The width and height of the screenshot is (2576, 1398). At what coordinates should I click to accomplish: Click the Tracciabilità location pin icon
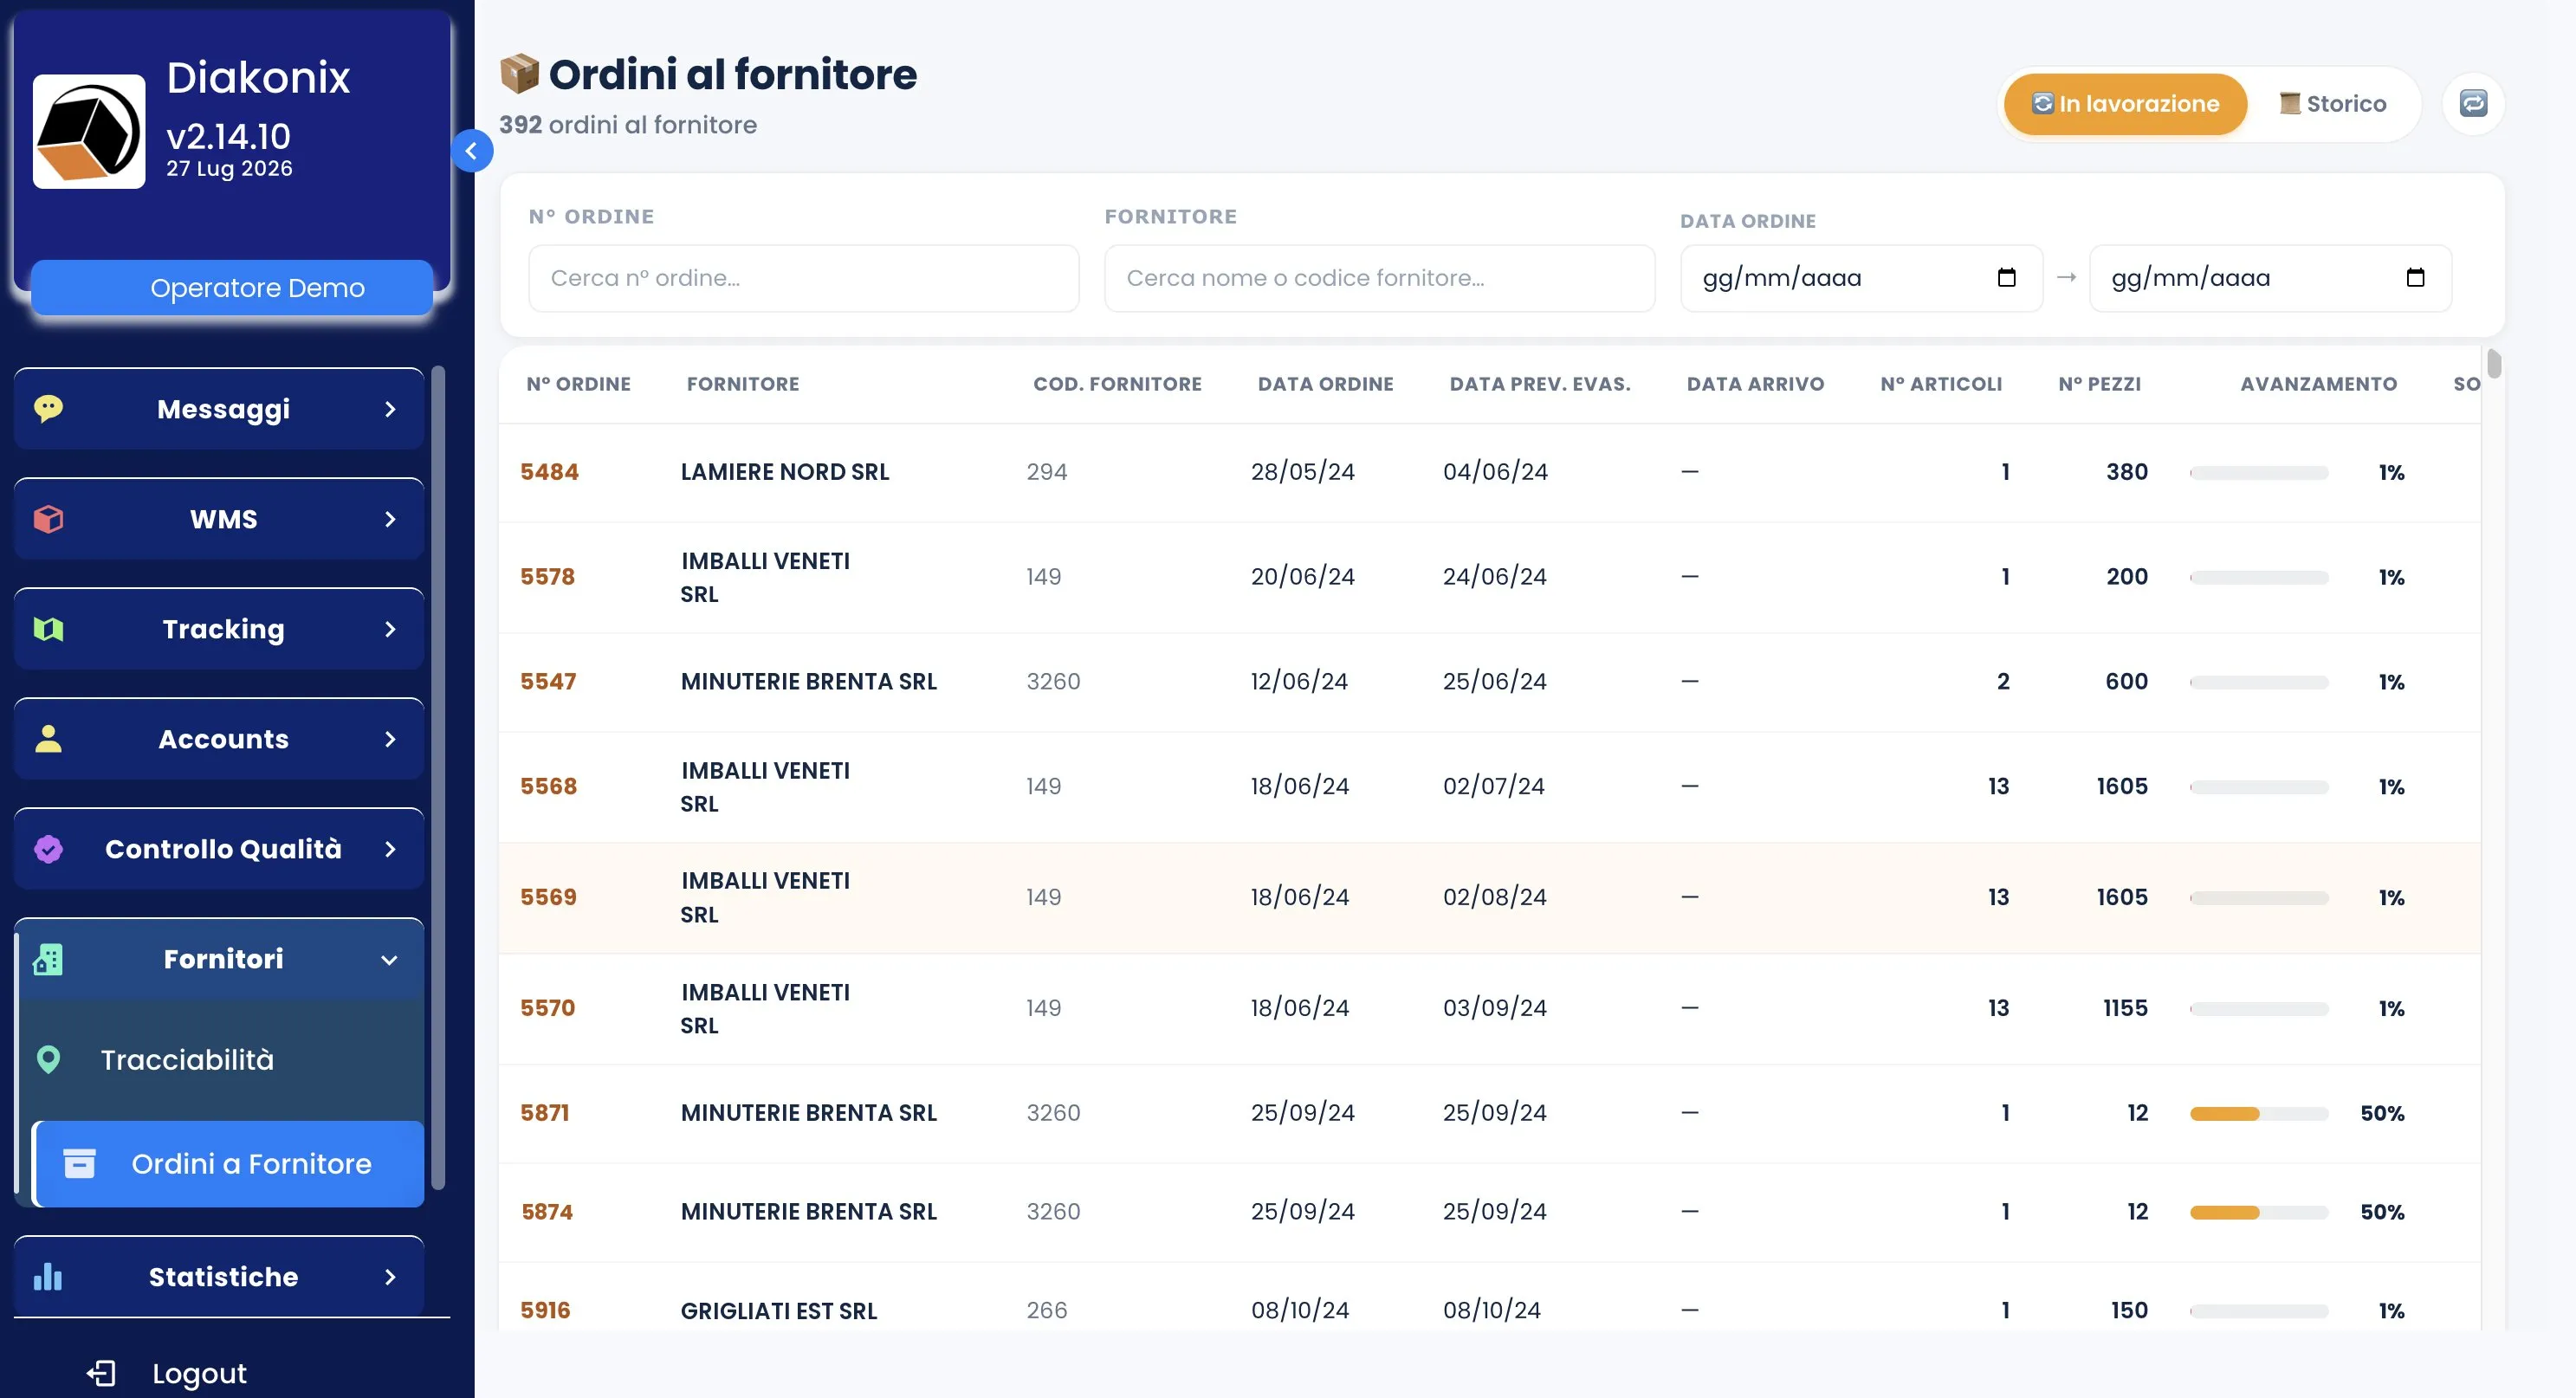[x=48, y=1059]
